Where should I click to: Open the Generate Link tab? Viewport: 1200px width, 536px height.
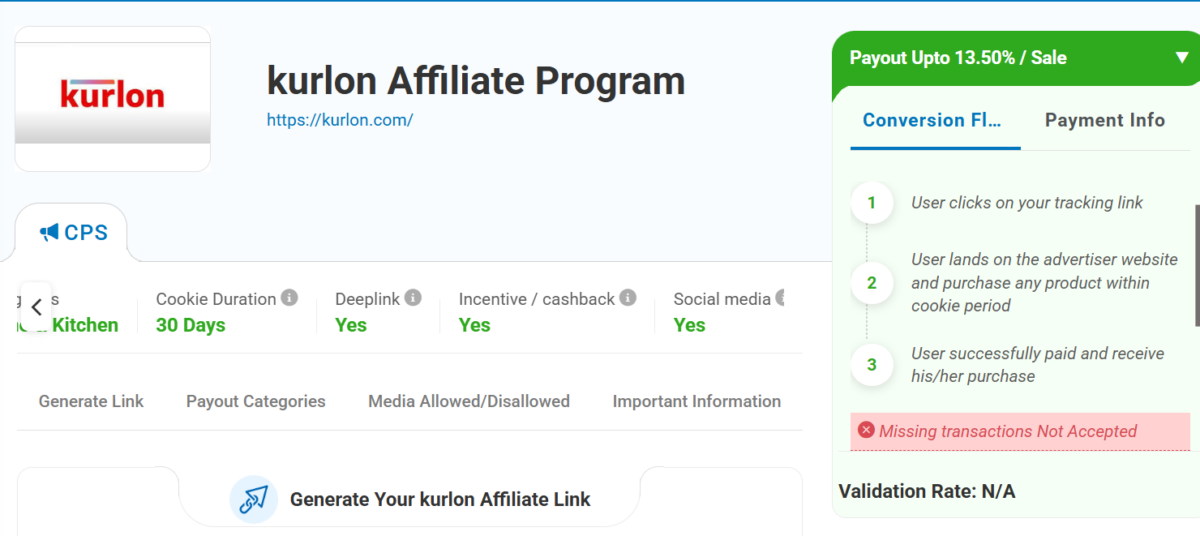pos(91,401)
